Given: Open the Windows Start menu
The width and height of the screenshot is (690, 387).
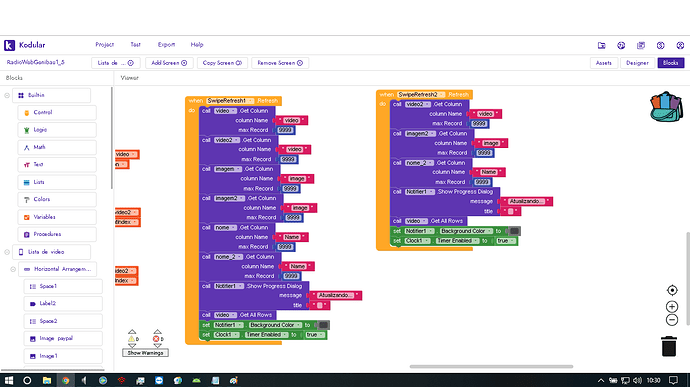Looking at the screenshot, I should click(8, 380).
